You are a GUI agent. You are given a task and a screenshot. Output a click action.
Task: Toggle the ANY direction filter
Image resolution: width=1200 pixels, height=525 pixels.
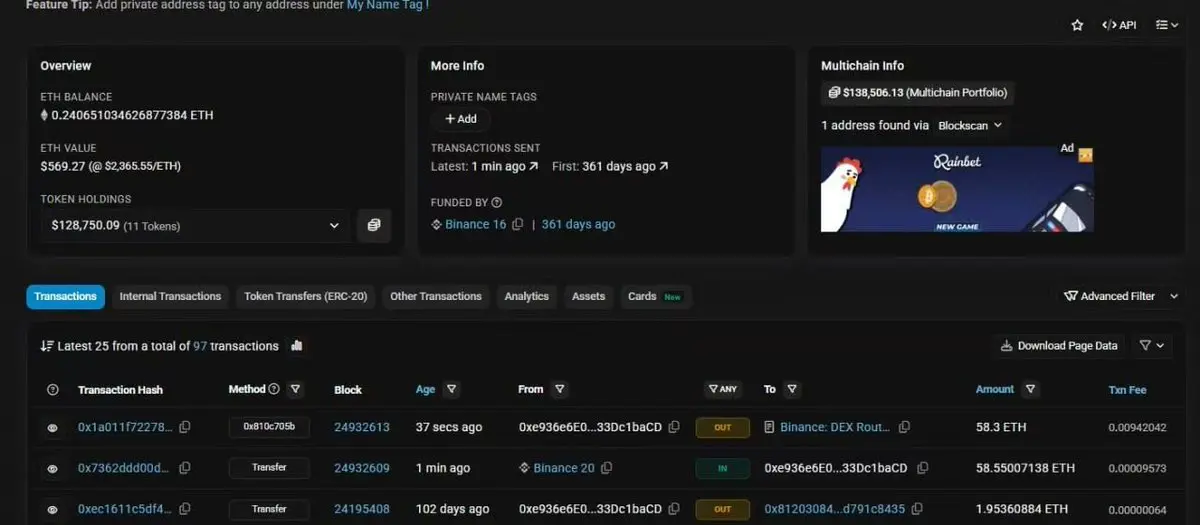click(x=723, y=389)
